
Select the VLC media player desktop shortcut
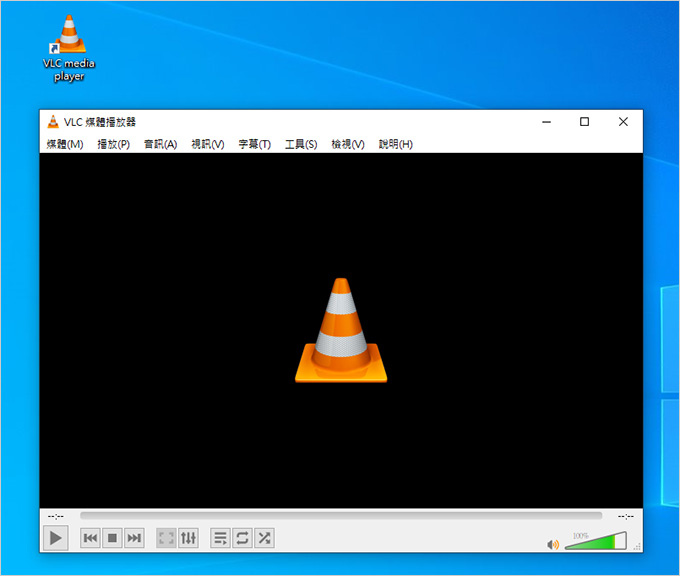(69, 48)
